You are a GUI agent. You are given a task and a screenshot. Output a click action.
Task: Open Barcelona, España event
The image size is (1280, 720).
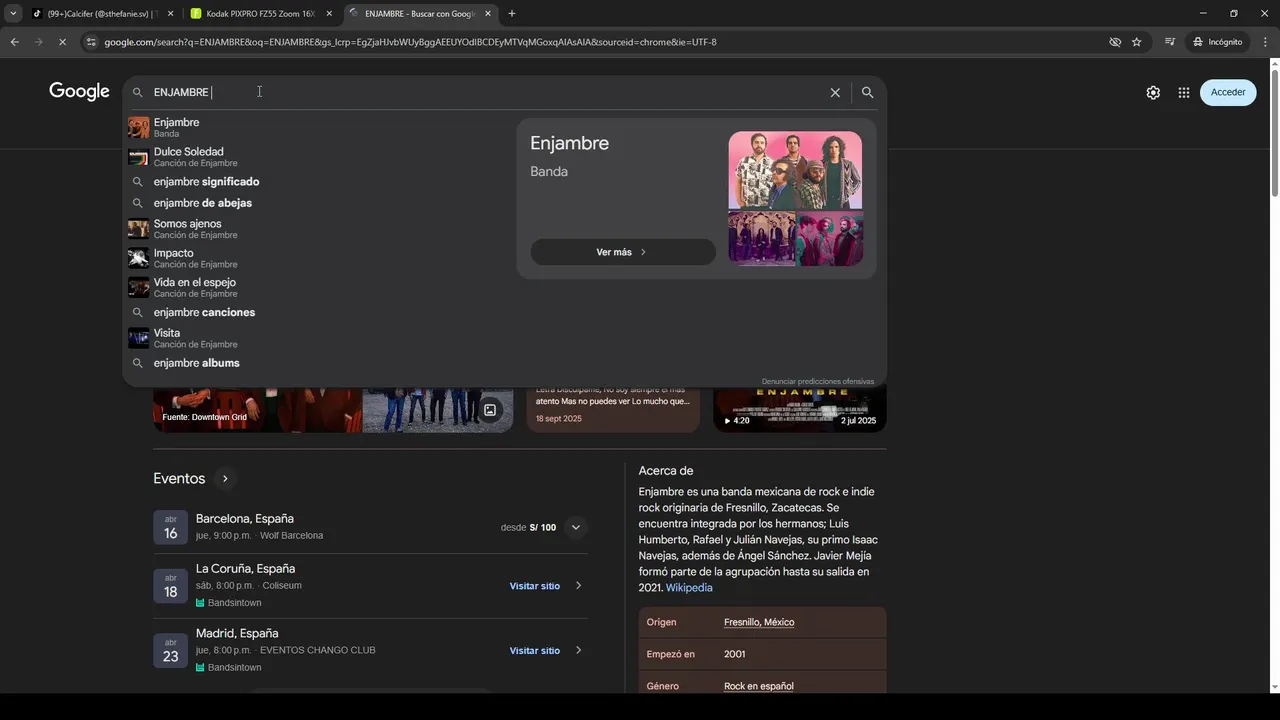pos(245,519)
